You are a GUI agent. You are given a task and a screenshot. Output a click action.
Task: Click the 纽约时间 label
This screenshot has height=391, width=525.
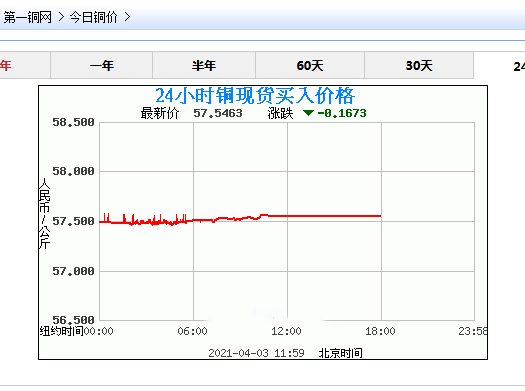click(62, 331)
